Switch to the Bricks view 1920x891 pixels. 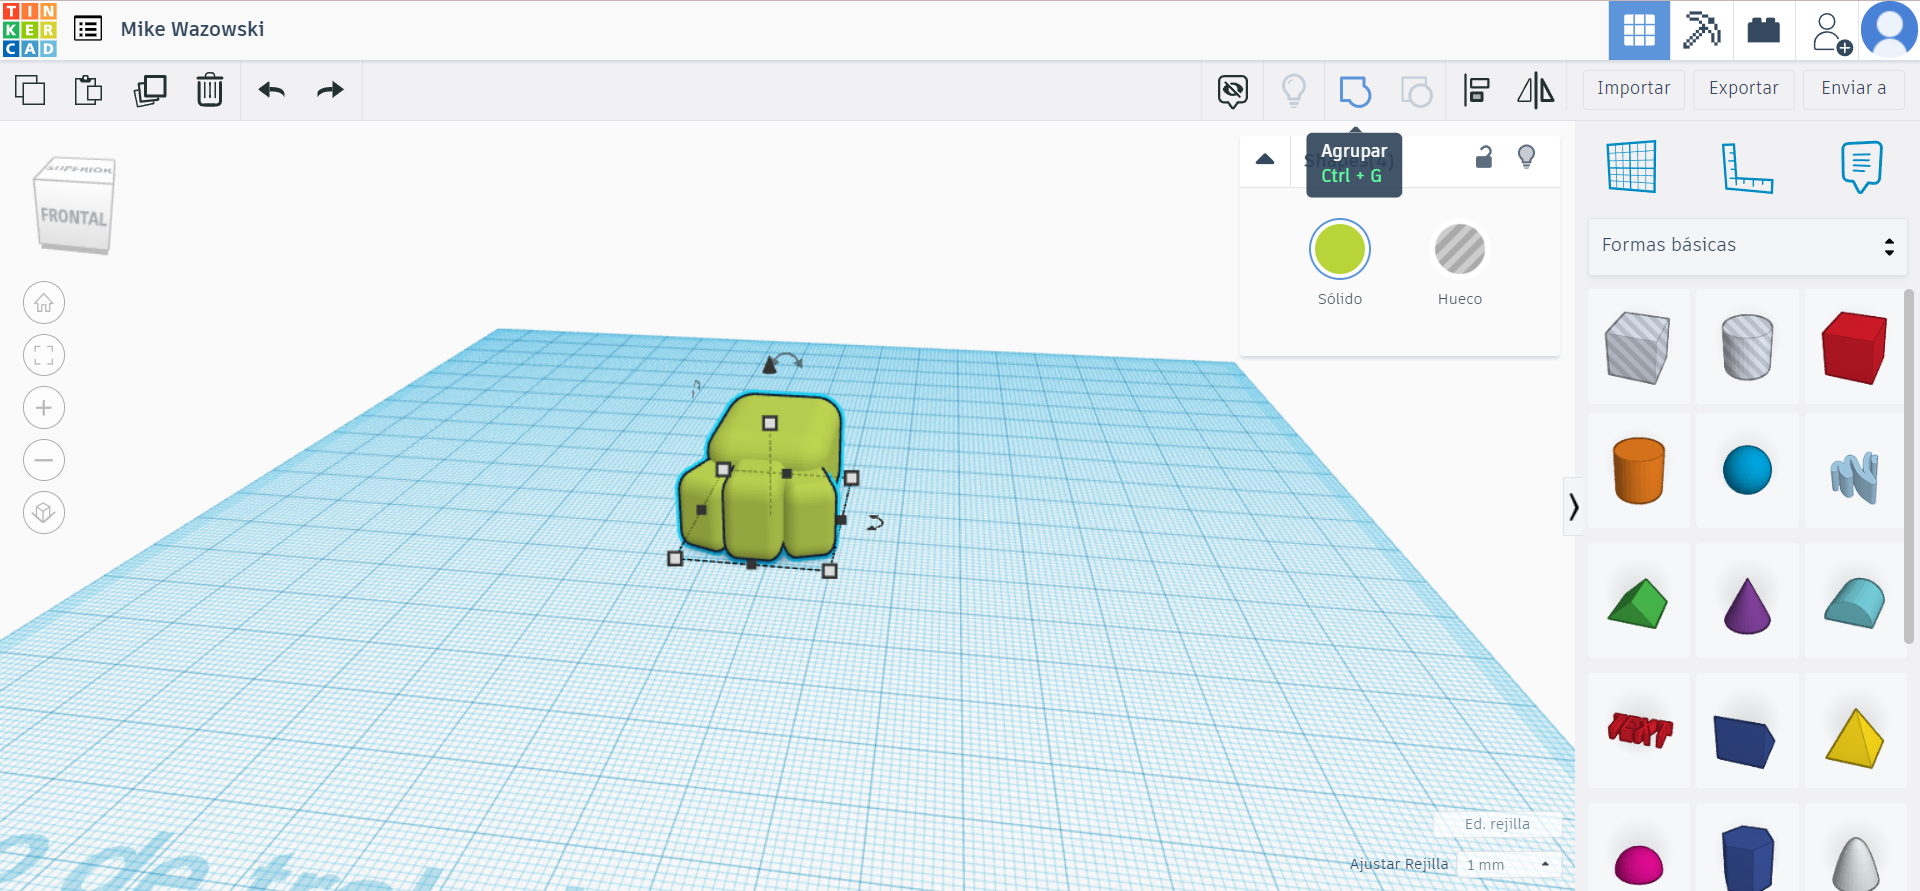[x=1763, y=30]
